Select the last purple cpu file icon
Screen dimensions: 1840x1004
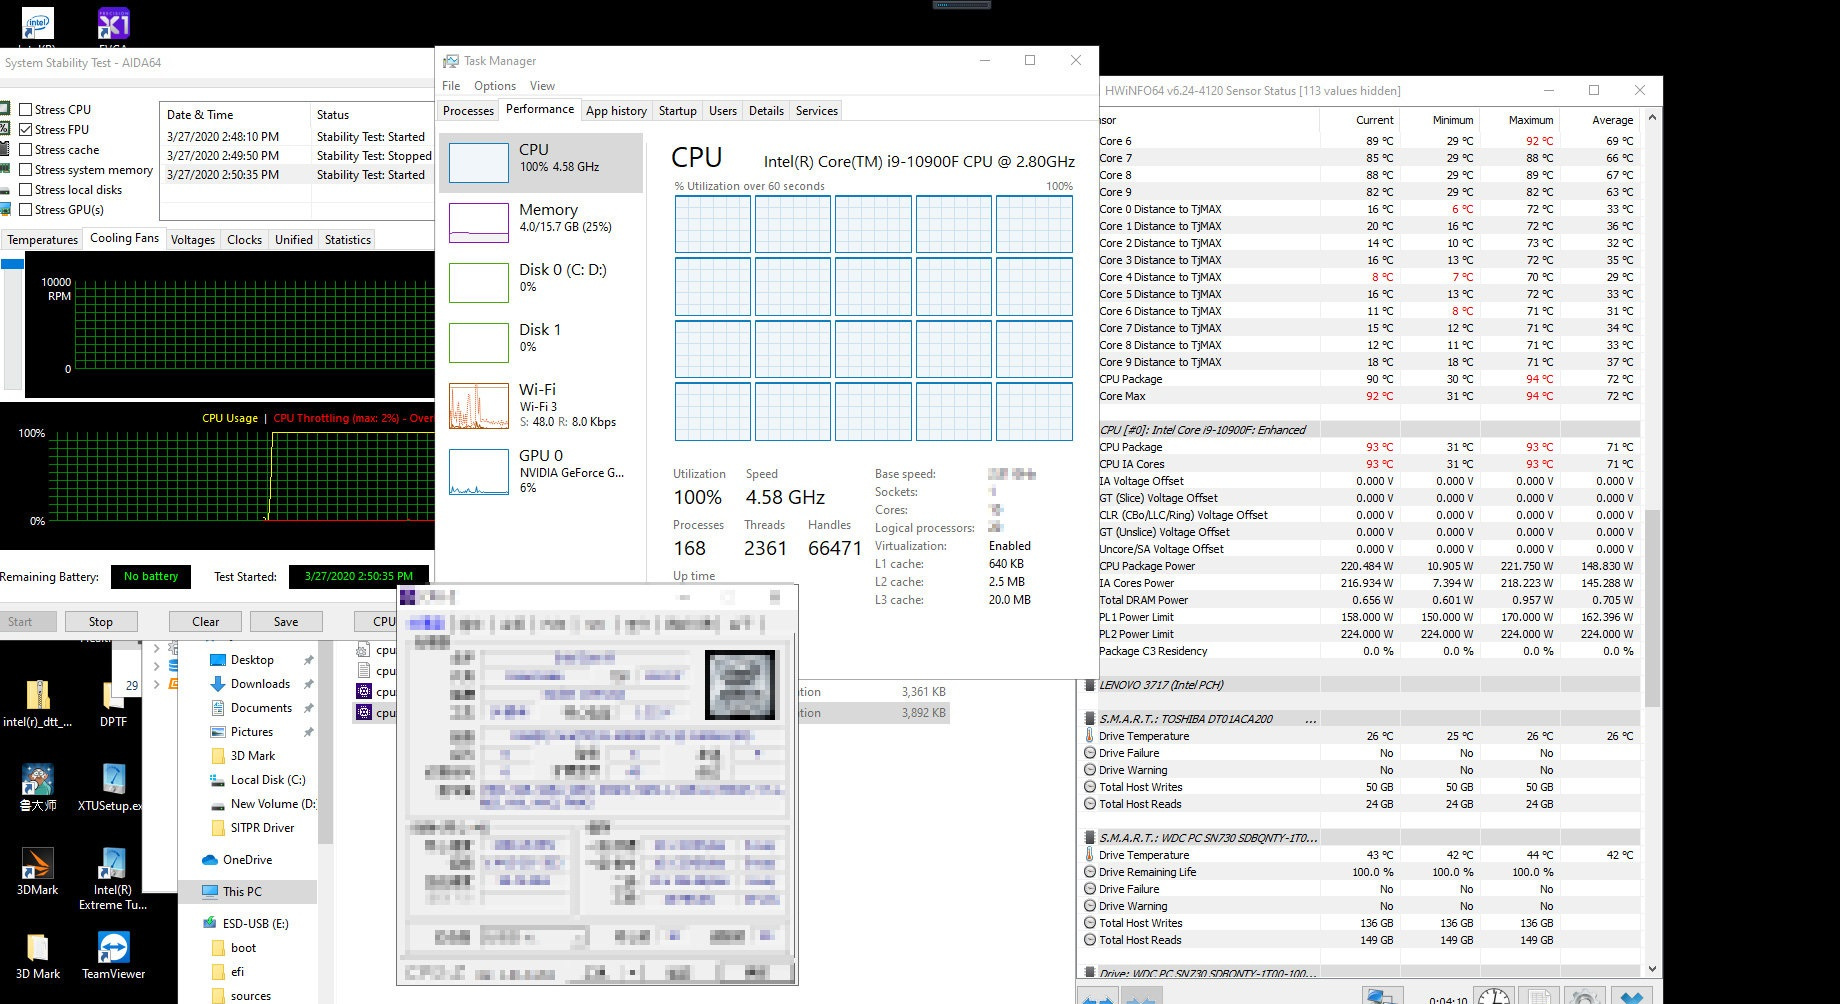[x=364, y=713]
